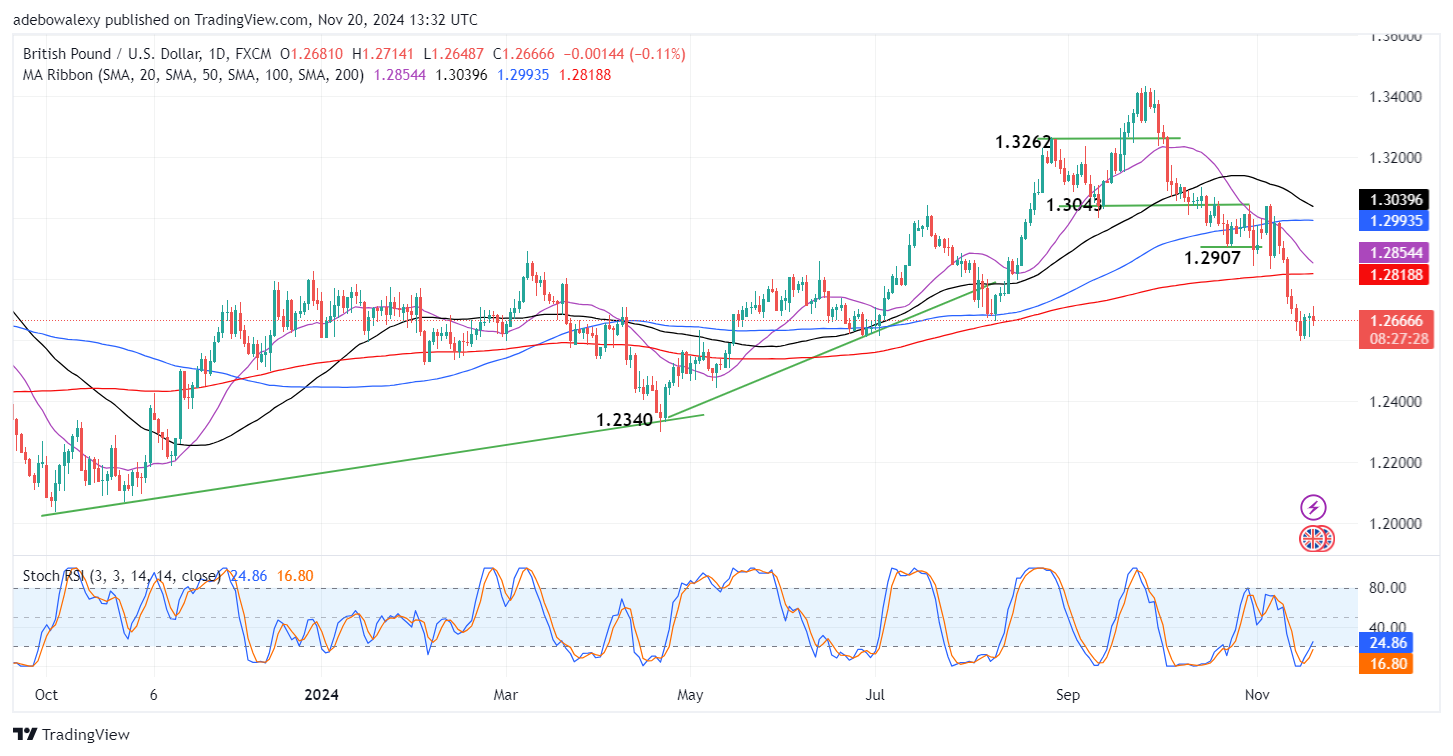1453x756 pixels.
Task: Click the 1.3043 chart annotation
Action: 1075,205
